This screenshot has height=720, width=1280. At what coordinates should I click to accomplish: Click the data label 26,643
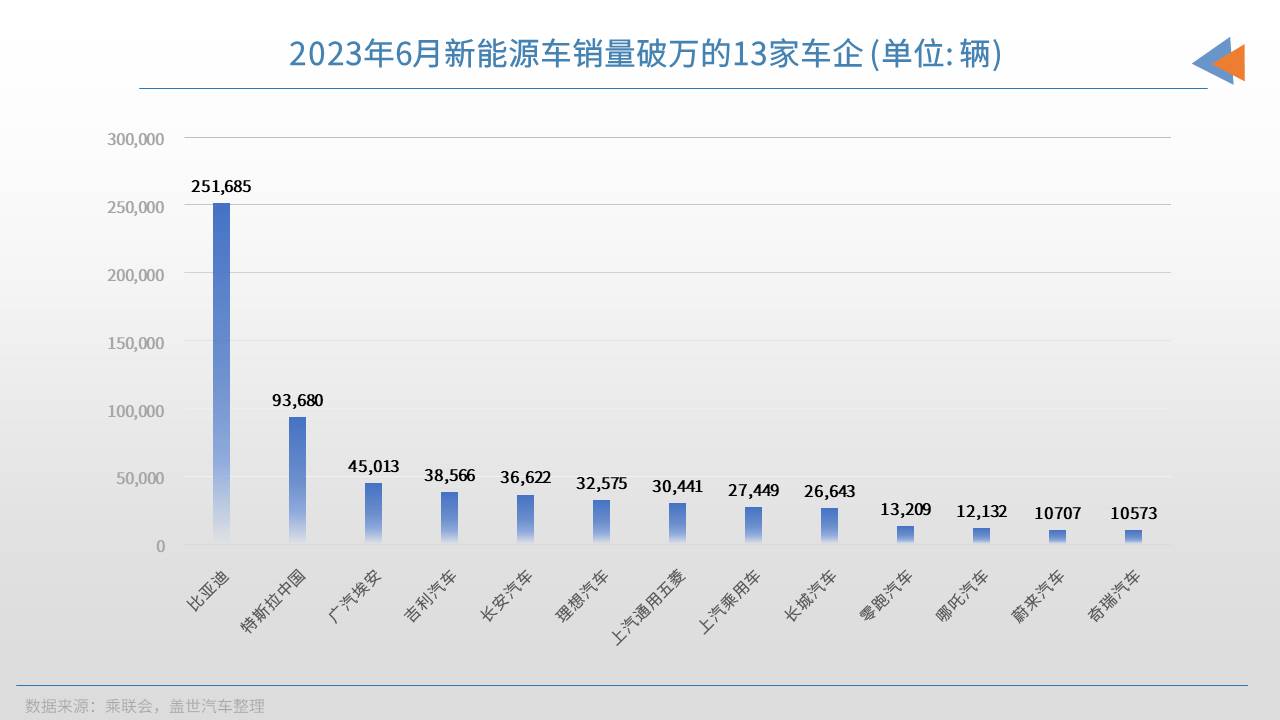[830, 491]
